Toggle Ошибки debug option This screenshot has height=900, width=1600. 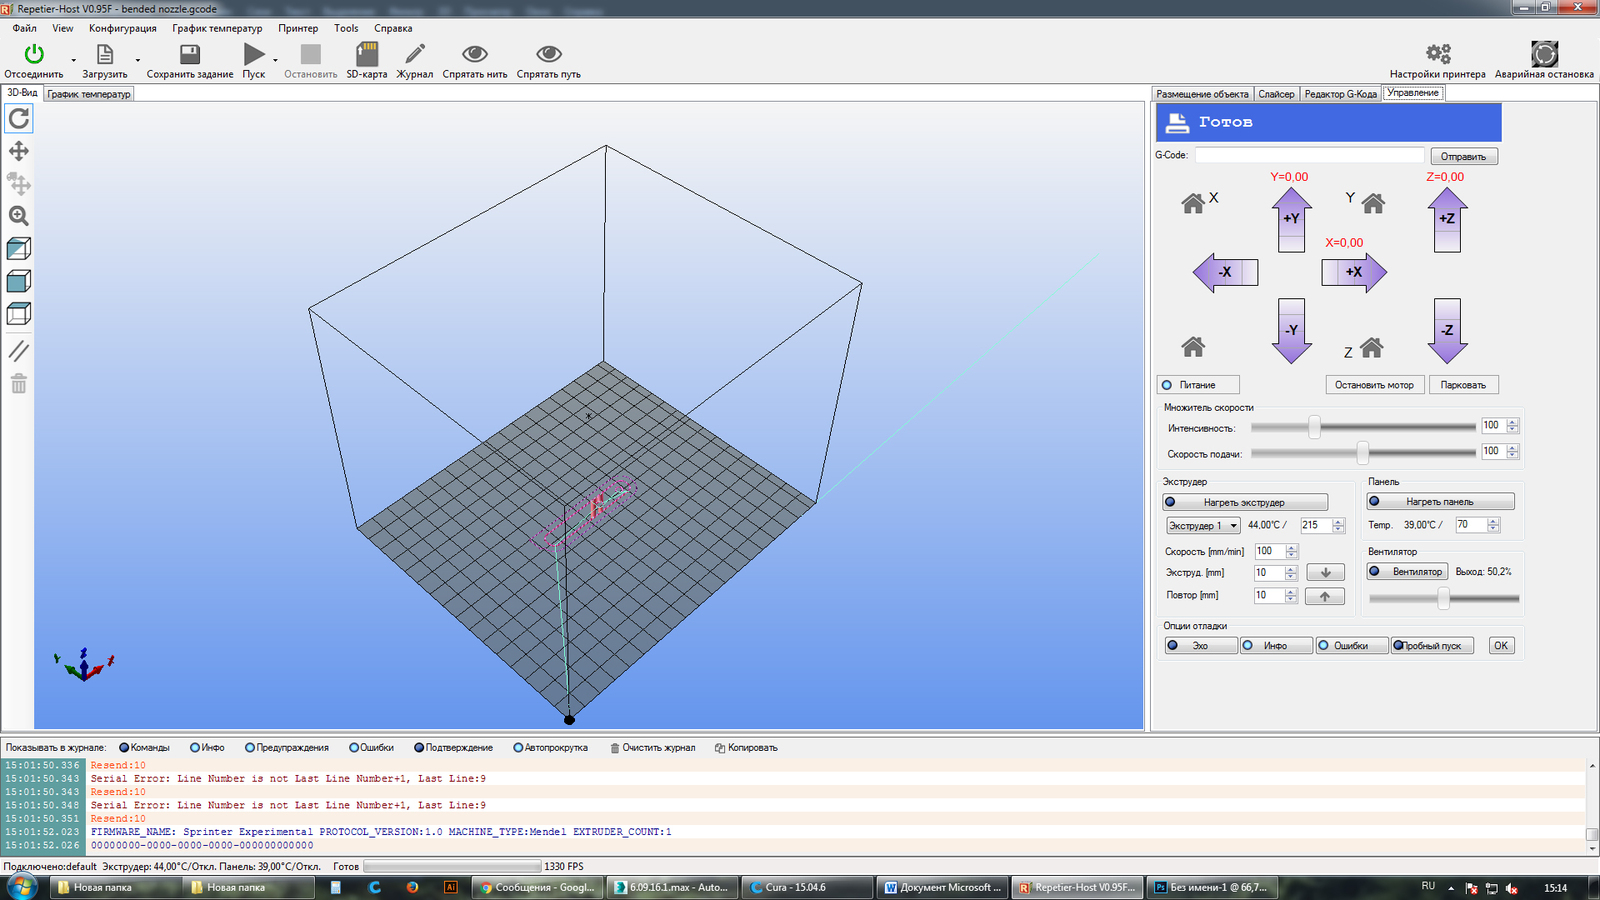(1352, 646)
